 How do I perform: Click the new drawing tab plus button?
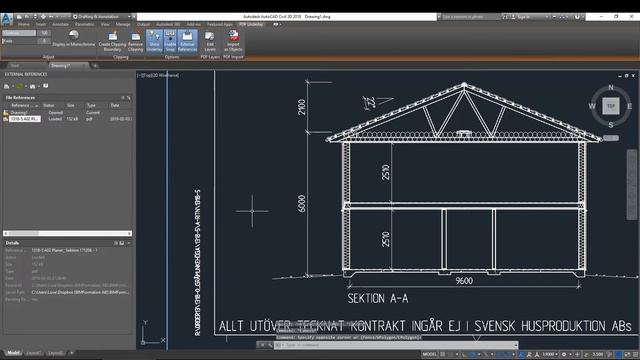tap(95, 66)
